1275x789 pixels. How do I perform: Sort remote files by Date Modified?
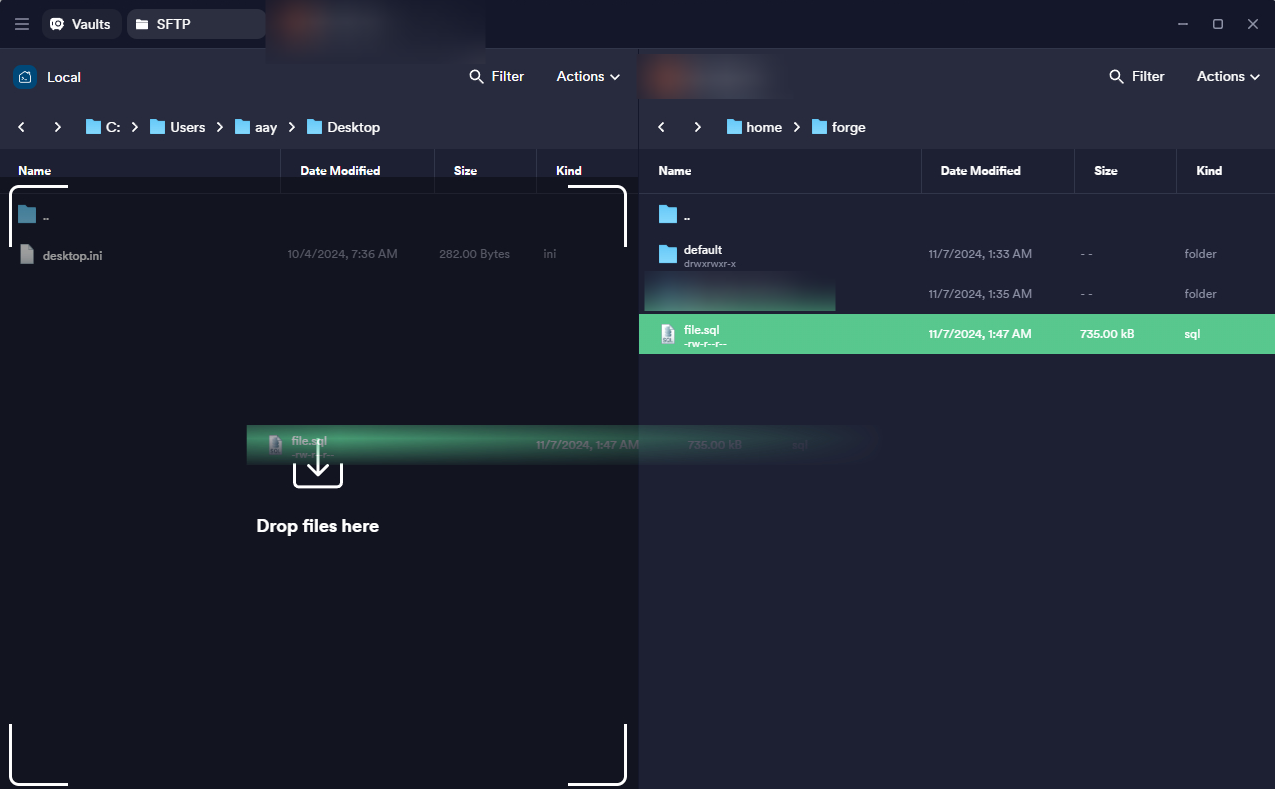click(x=980, y=171)
